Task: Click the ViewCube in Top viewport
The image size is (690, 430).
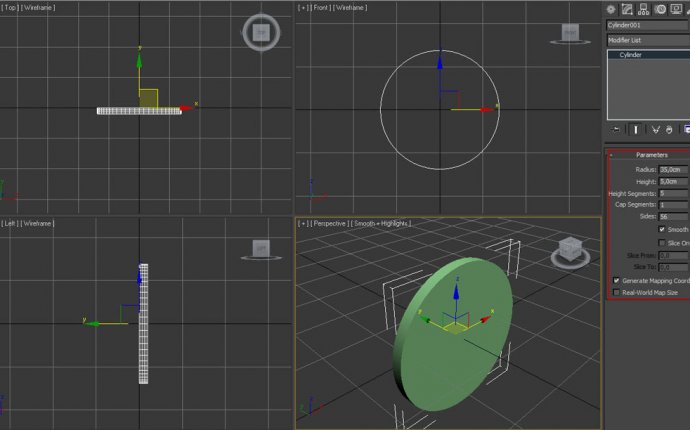Action: point(261,32)
